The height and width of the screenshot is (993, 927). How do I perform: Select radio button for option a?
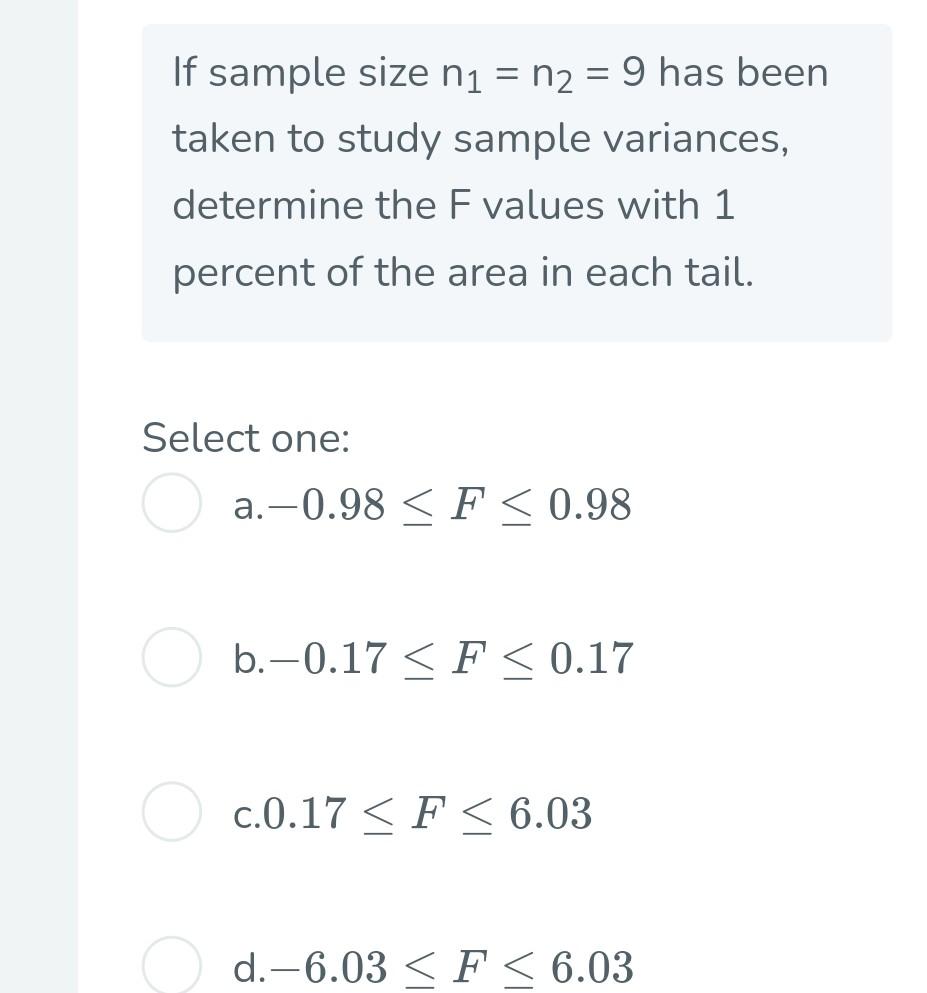(x=172, y=503)
